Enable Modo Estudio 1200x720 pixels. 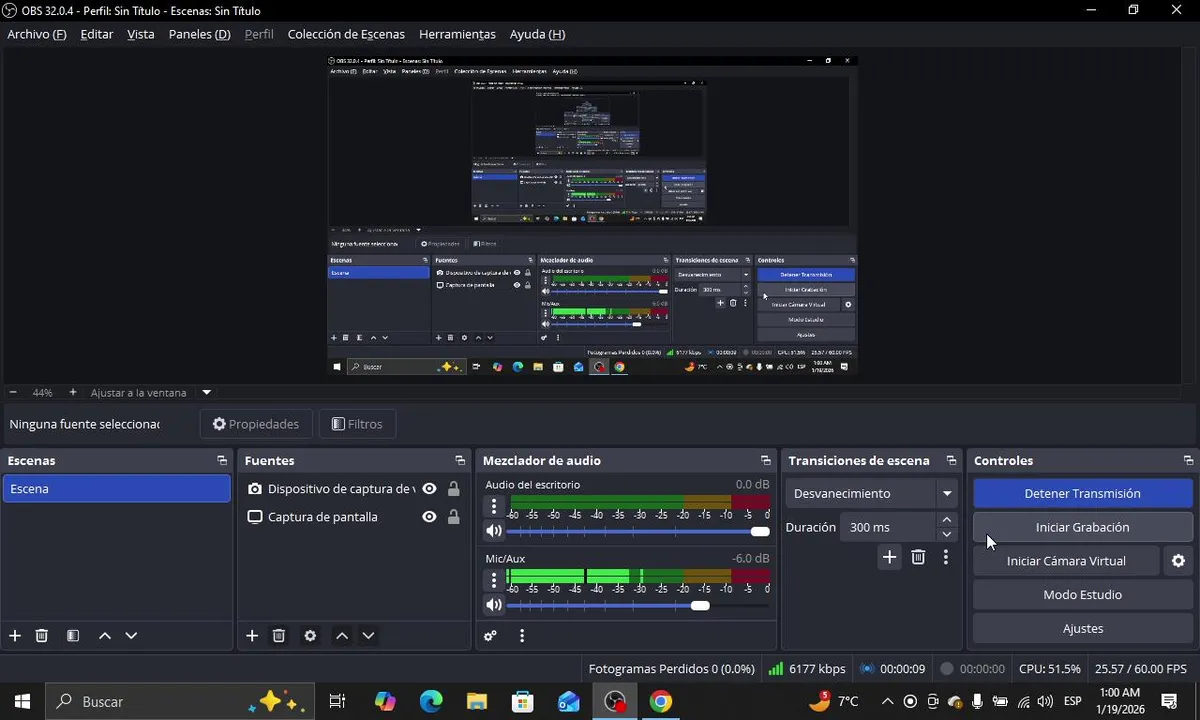click(x=1082, y=595)
